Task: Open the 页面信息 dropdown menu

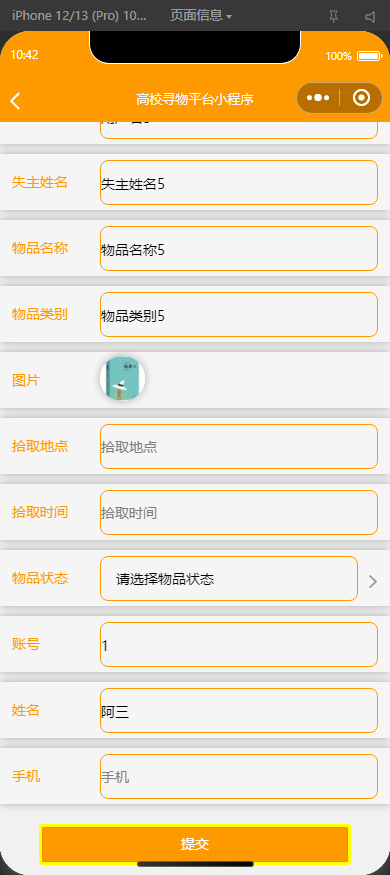Action: tap(201, 16)
